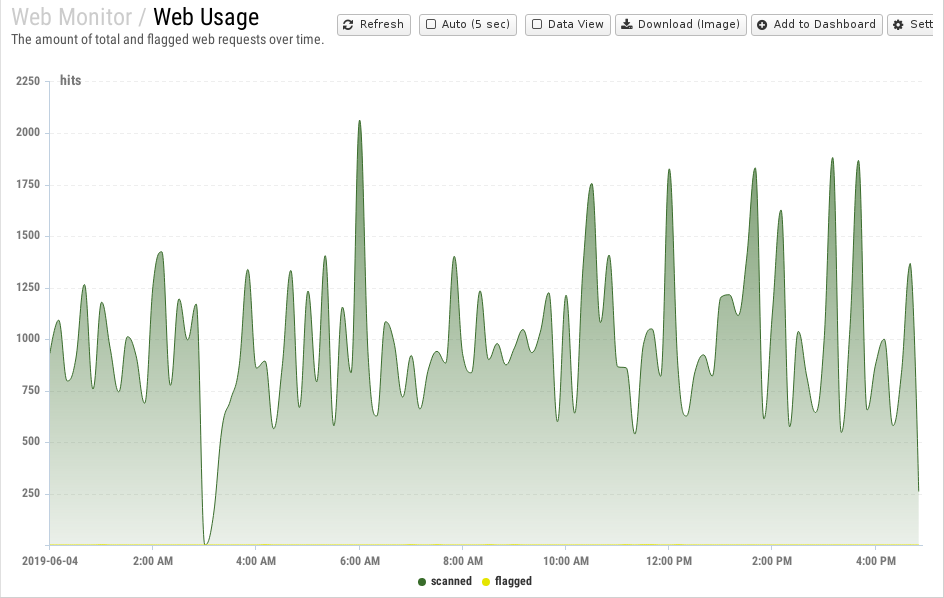Click the 6:00 AM axis label
944x598 pixels.
(x=359, y=561)
